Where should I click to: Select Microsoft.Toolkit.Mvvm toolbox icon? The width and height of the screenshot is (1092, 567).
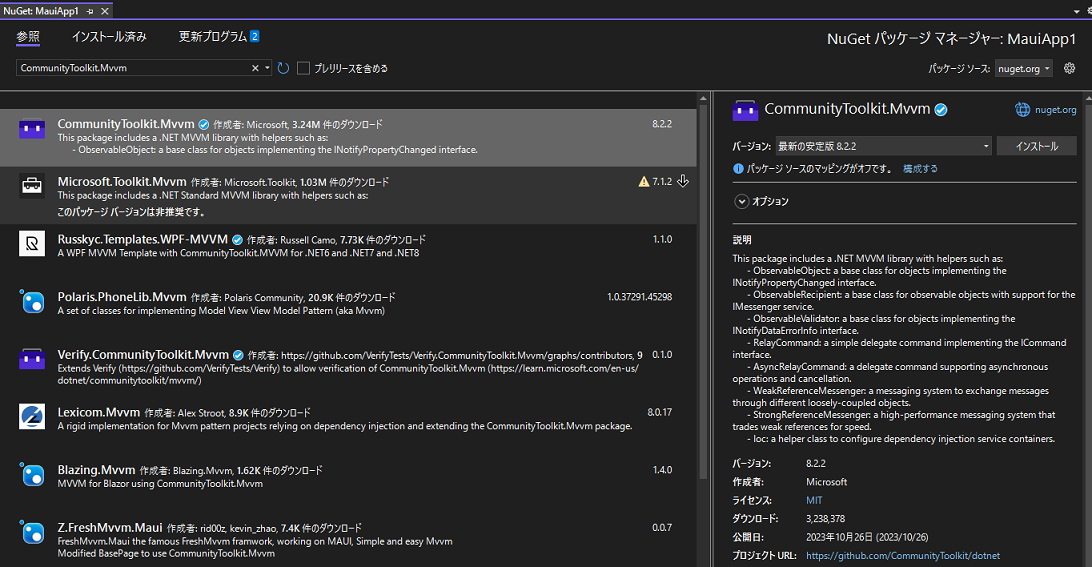[x=32, y=186]
